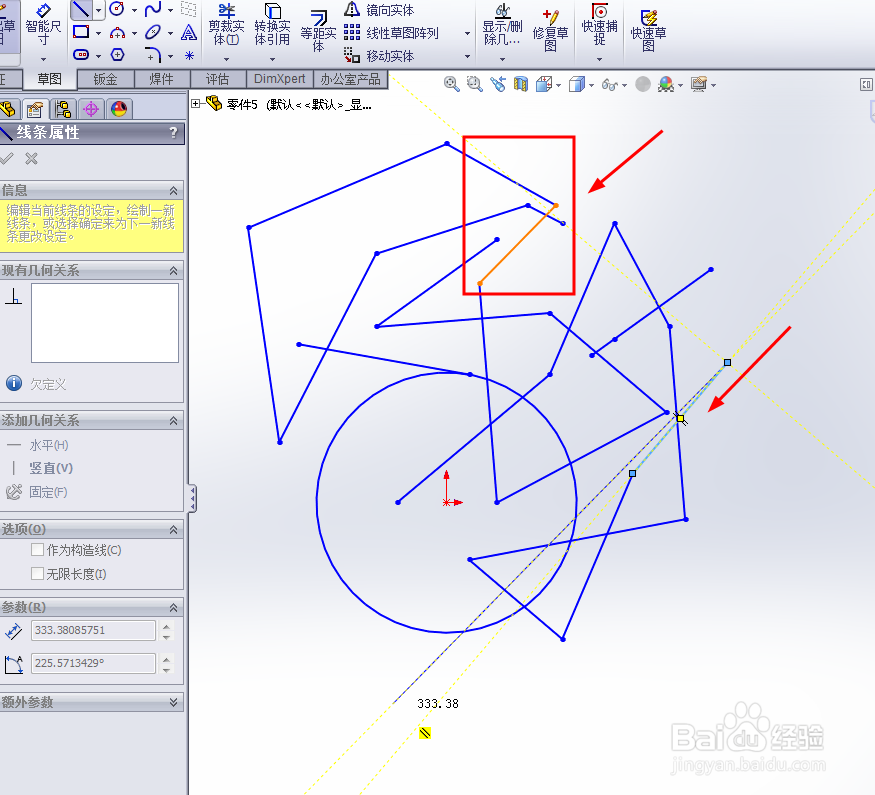Switch to the 评估 tab

click(x=218, y=79)
